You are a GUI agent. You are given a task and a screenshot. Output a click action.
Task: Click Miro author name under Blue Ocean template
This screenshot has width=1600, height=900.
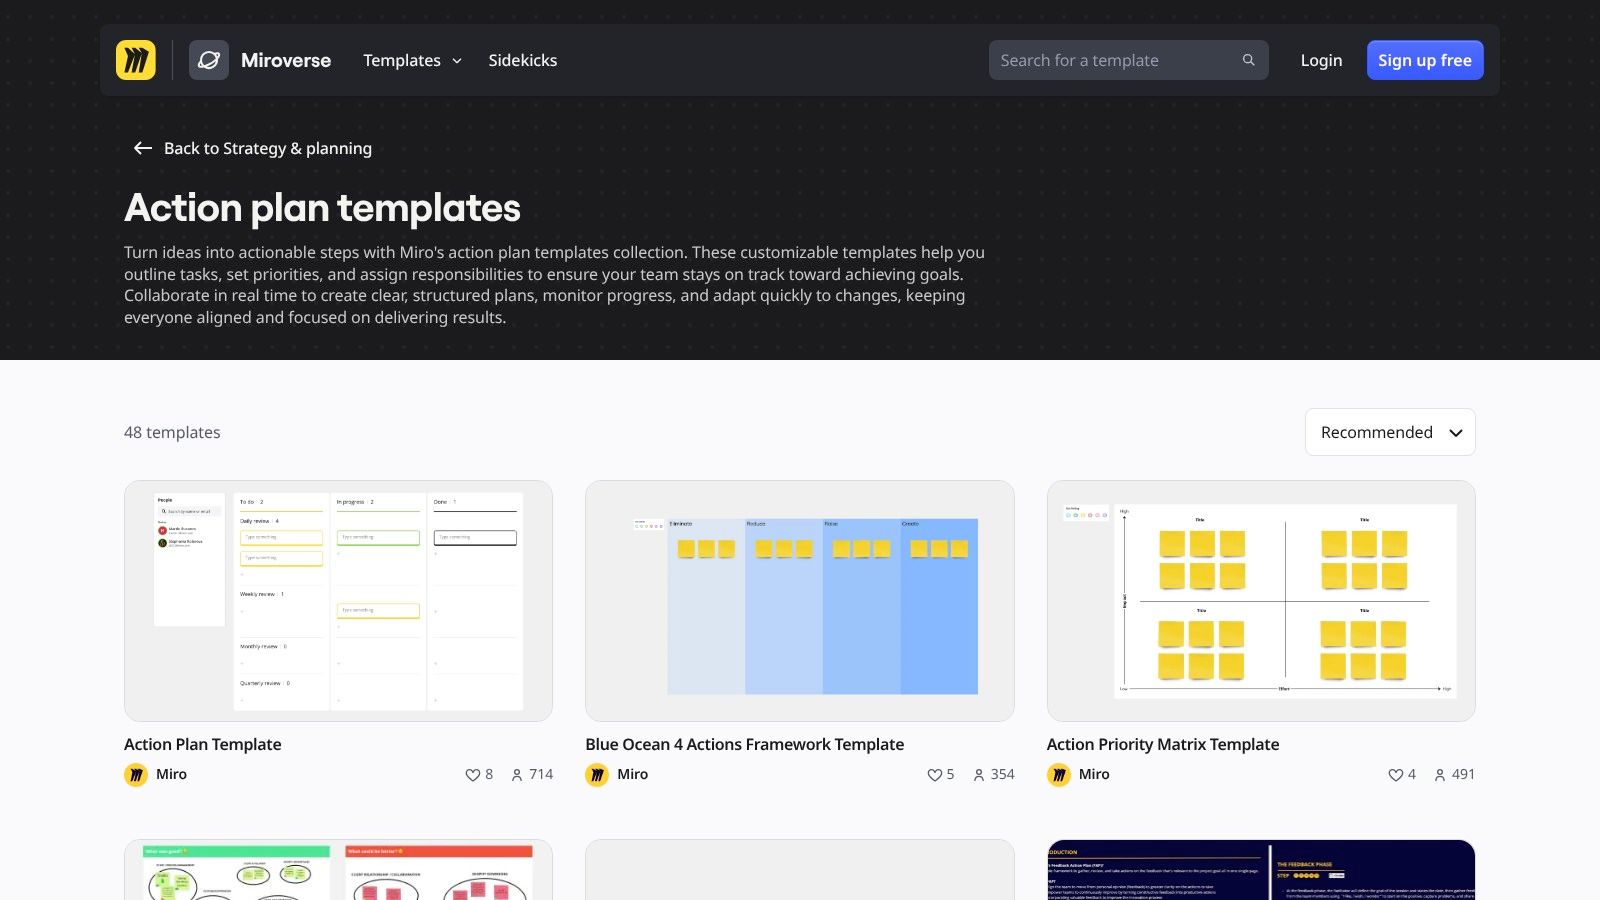tap(633, 775)
